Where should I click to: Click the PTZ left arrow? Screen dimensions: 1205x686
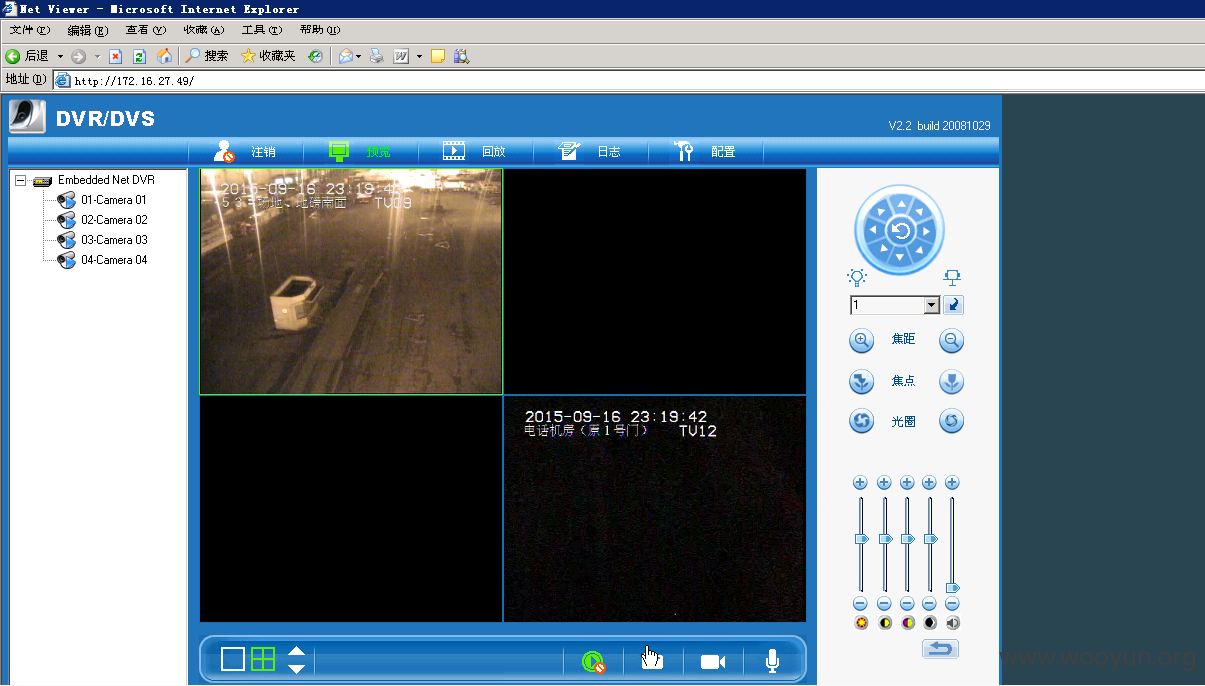[x=873, y=232]
